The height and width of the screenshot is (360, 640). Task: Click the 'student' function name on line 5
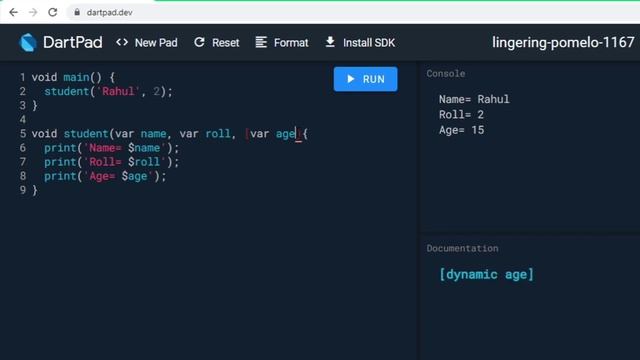pyautogui.click(x=86, y=133)
